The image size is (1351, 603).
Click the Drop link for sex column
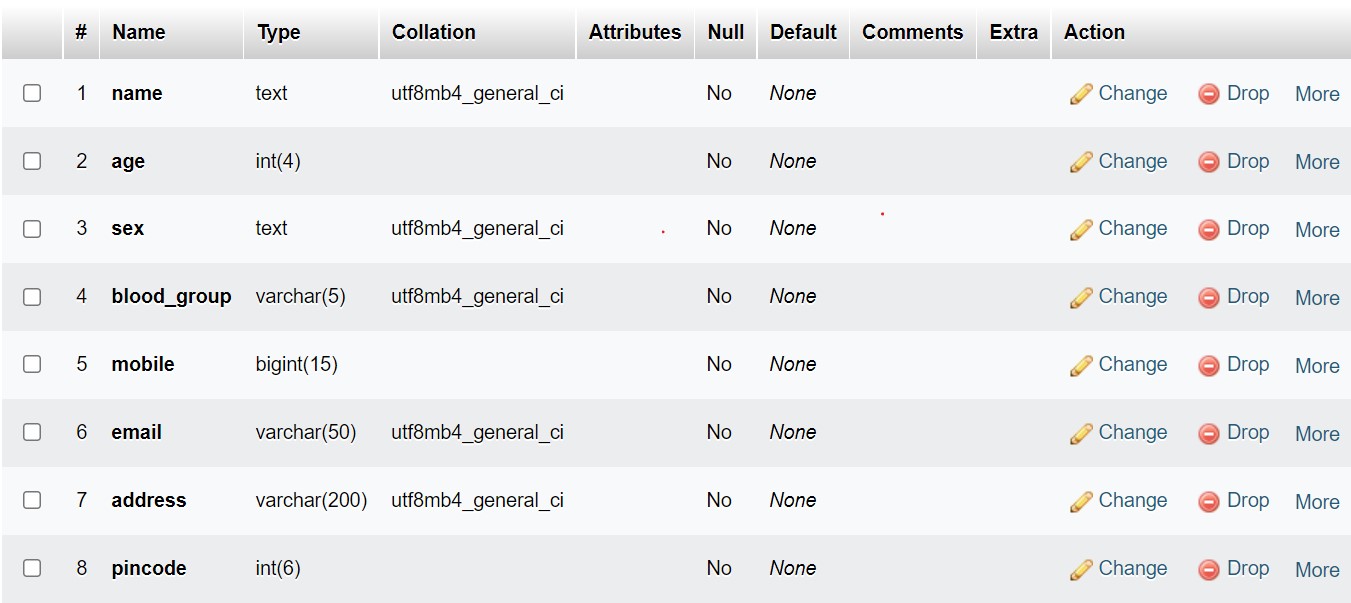point(1247,229)
